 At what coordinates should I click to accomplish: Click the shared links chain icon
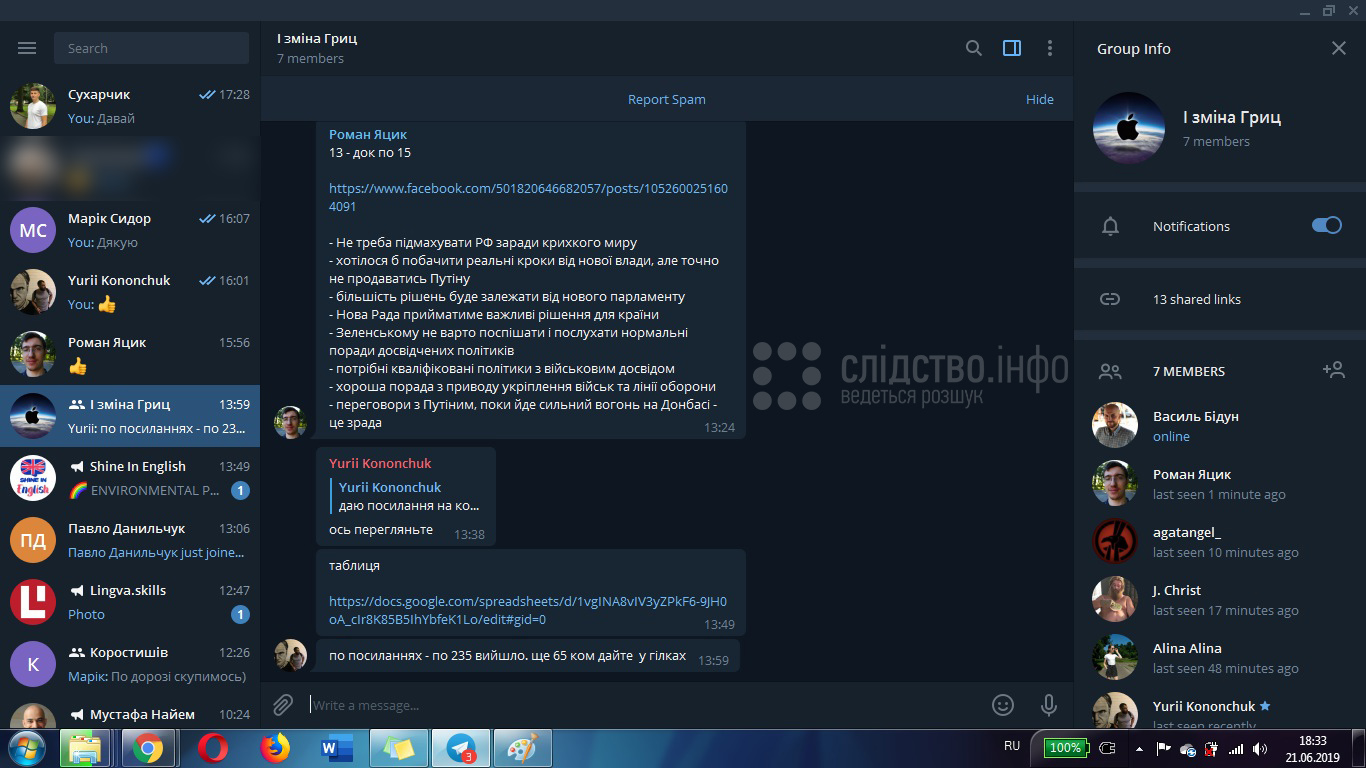(1110, 299)
